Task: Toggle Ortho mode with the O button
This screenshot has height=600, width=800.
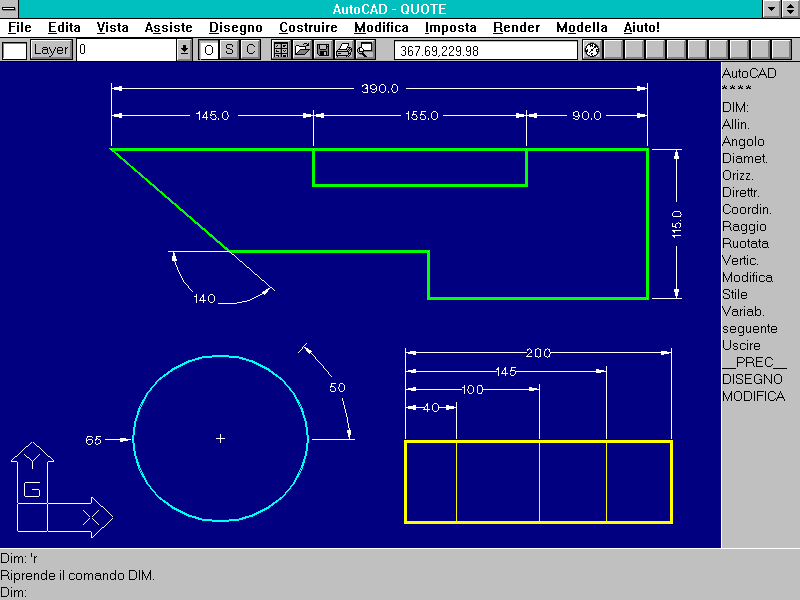Action: click(x=209, y=50)
